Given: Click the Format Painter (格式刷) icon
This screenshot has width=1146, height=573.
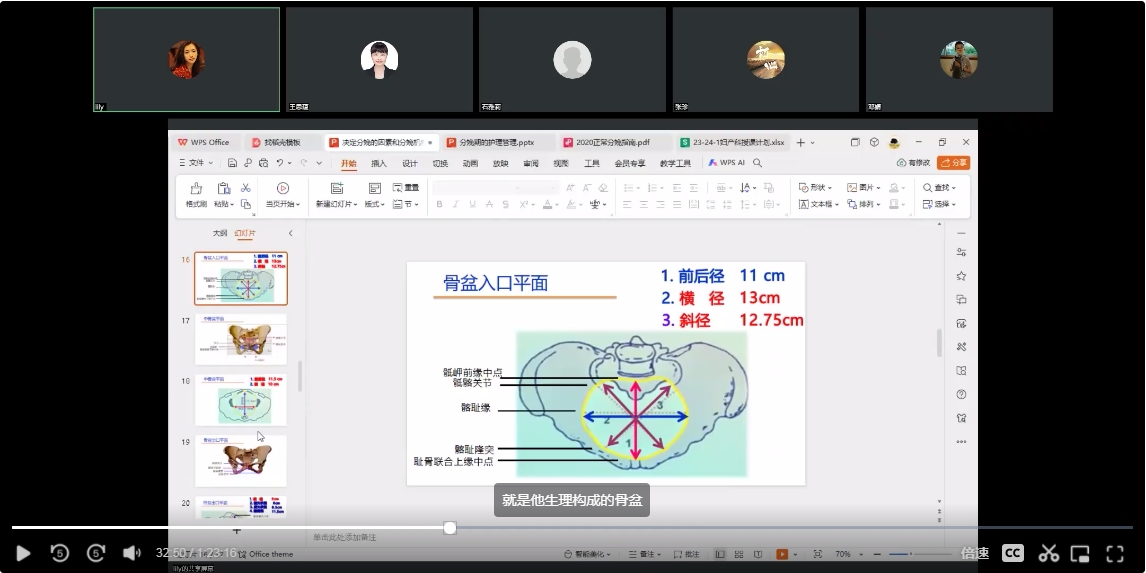Looking at the screenshot, I should click(196, 188).
